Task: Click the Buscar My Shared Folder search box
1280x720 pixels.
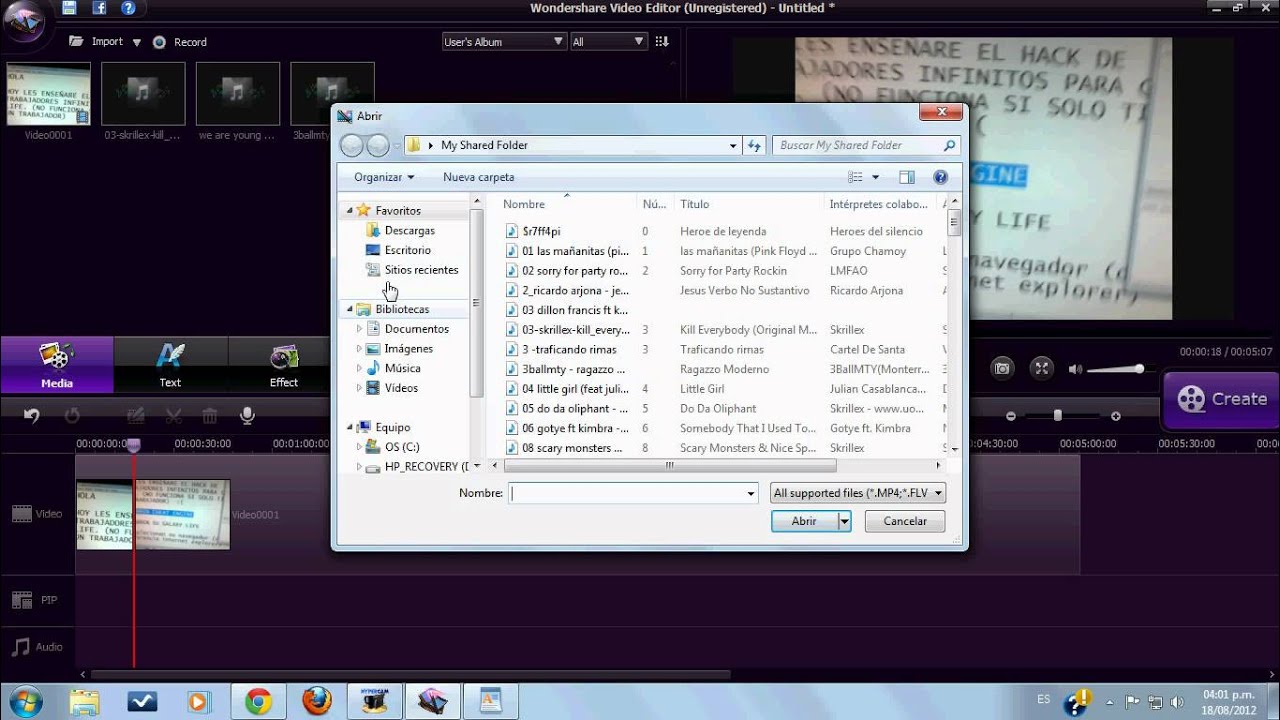Action: [x=866, y=145]
